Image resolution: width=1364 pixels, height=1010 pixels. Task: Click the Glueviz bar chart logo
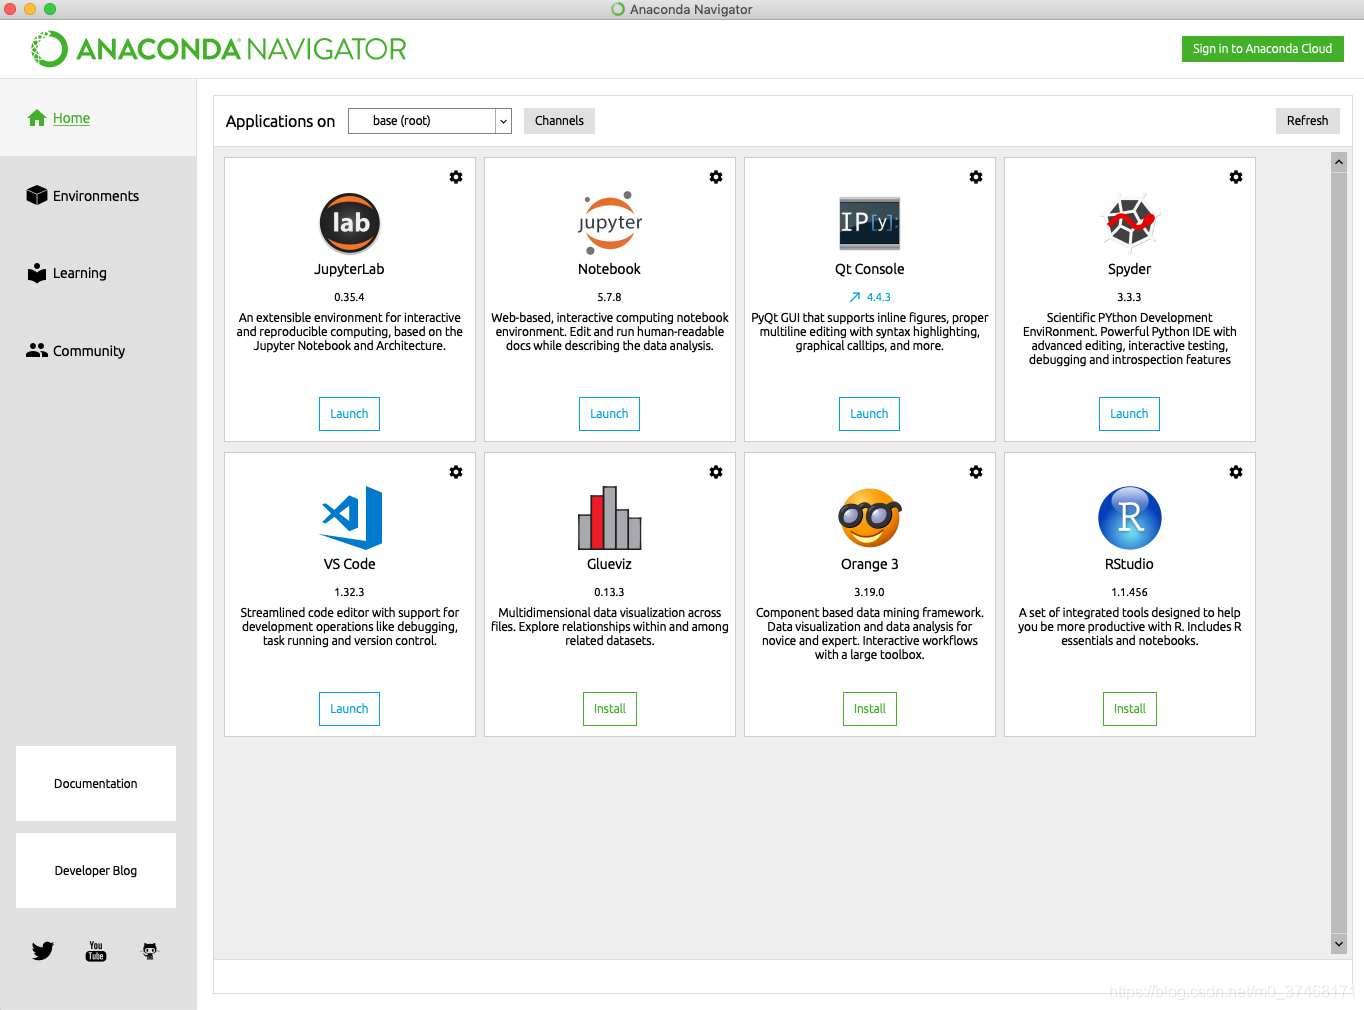point(610,518)
